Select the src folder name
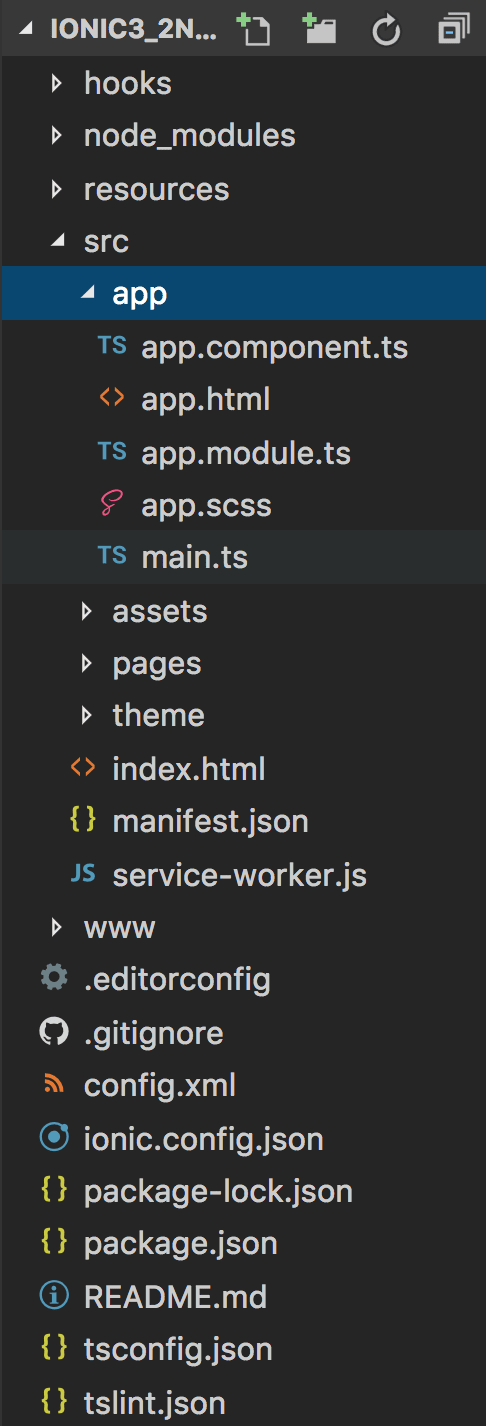Viewport: 486px width, 1426px height. tap(106, 242)
